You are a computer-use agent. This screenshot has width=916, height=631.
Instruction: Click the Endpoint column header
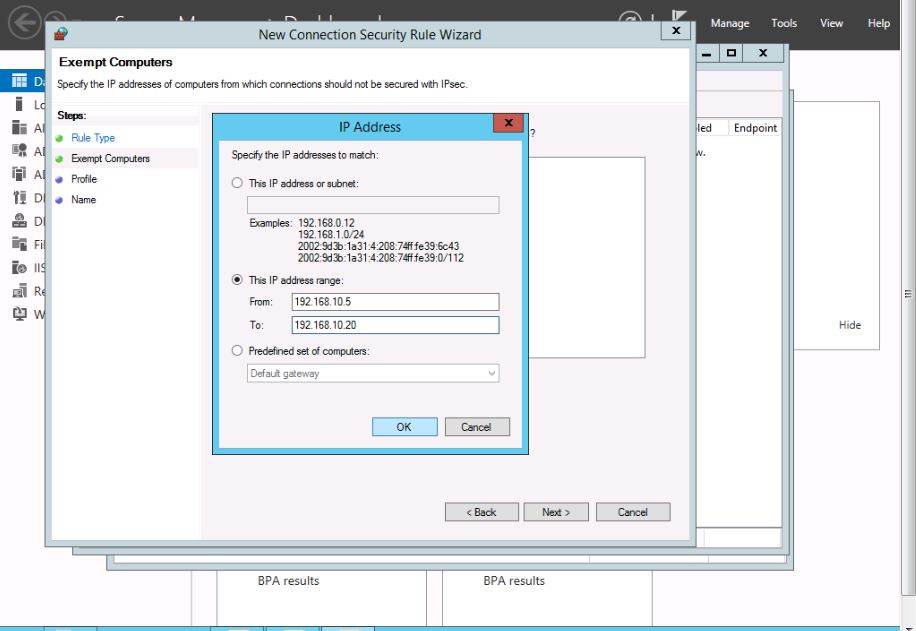755,128
